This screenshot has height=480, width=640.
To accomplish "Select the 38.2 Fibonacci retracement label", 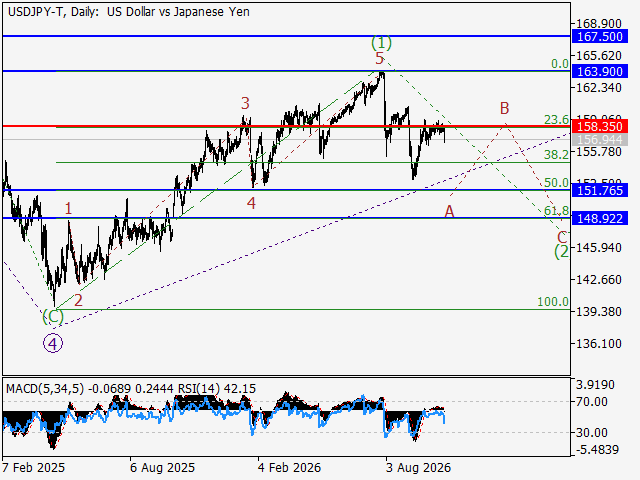I will pyautogui.click(x=556, y=154).
